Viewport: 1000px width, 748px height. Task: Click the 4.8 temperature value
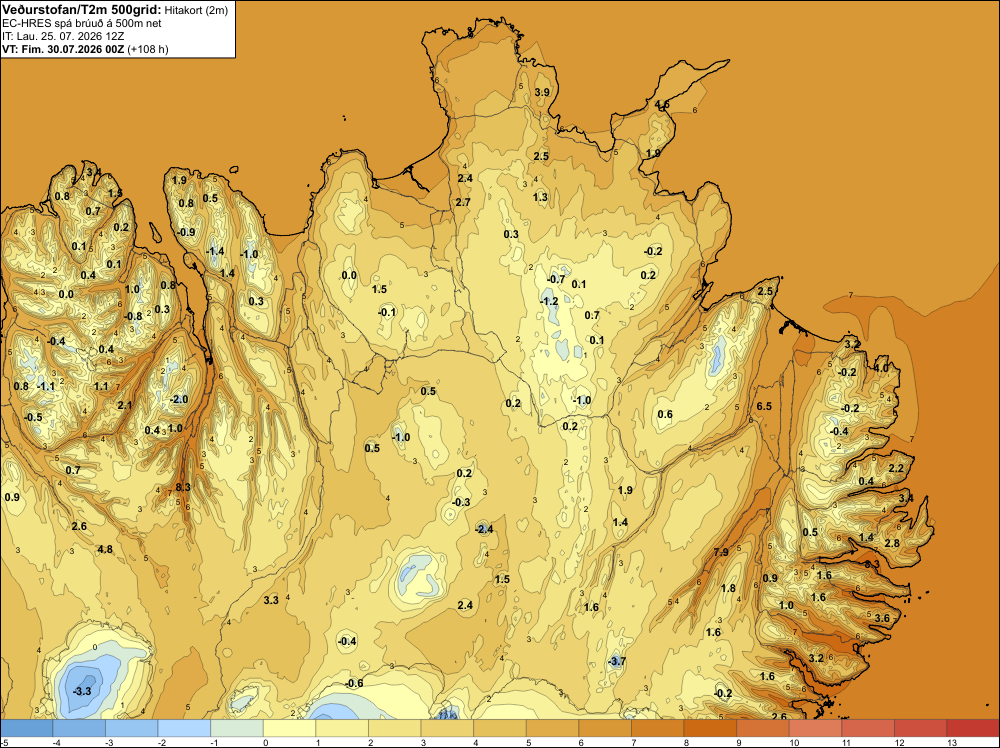[105, 549]
